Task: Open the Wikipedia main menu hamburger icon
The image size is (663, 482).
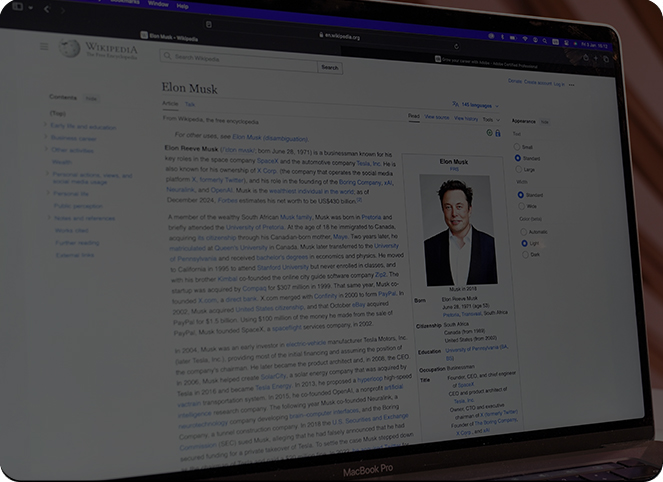Action: 44,46
